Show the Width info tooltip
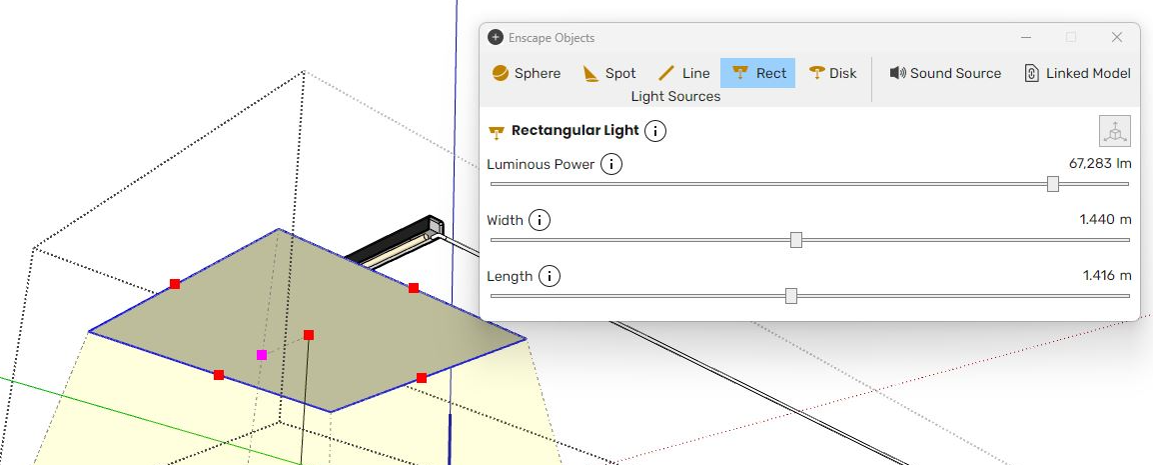The width and height of the screenshot is (1153, 465). click(539, 220)
